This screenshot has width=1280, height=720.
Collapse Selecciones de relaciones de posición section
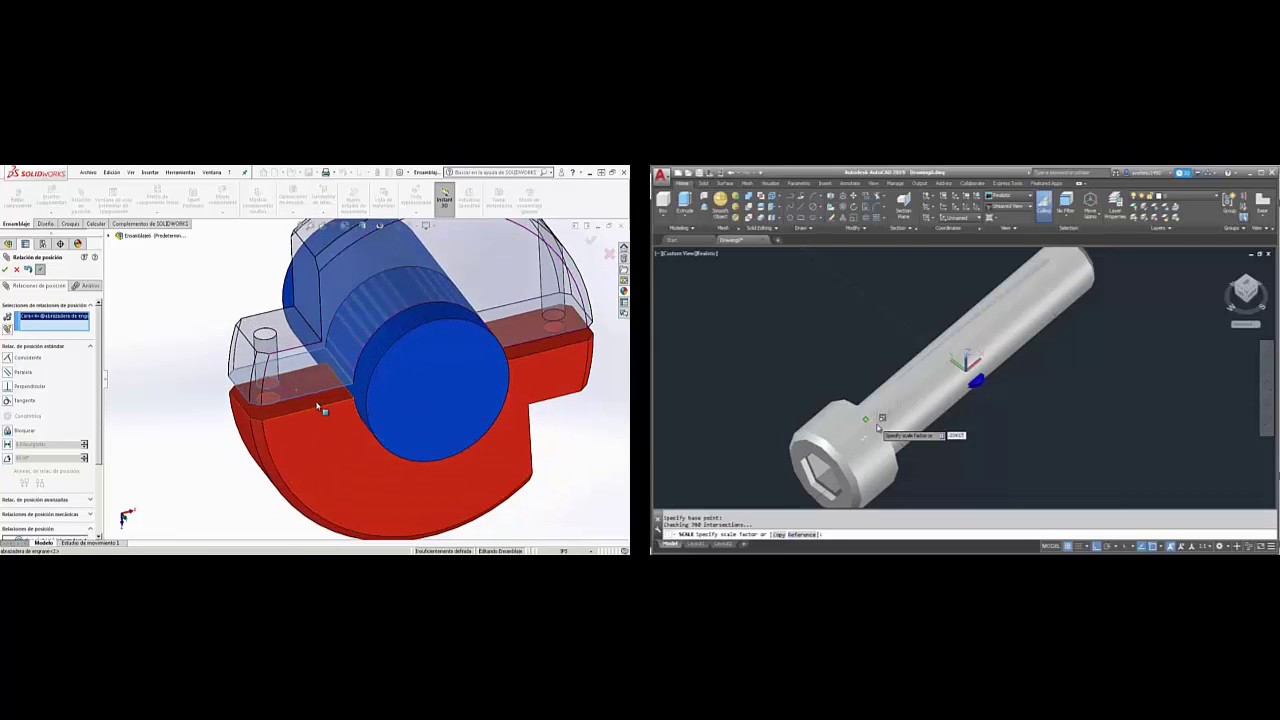90,305
